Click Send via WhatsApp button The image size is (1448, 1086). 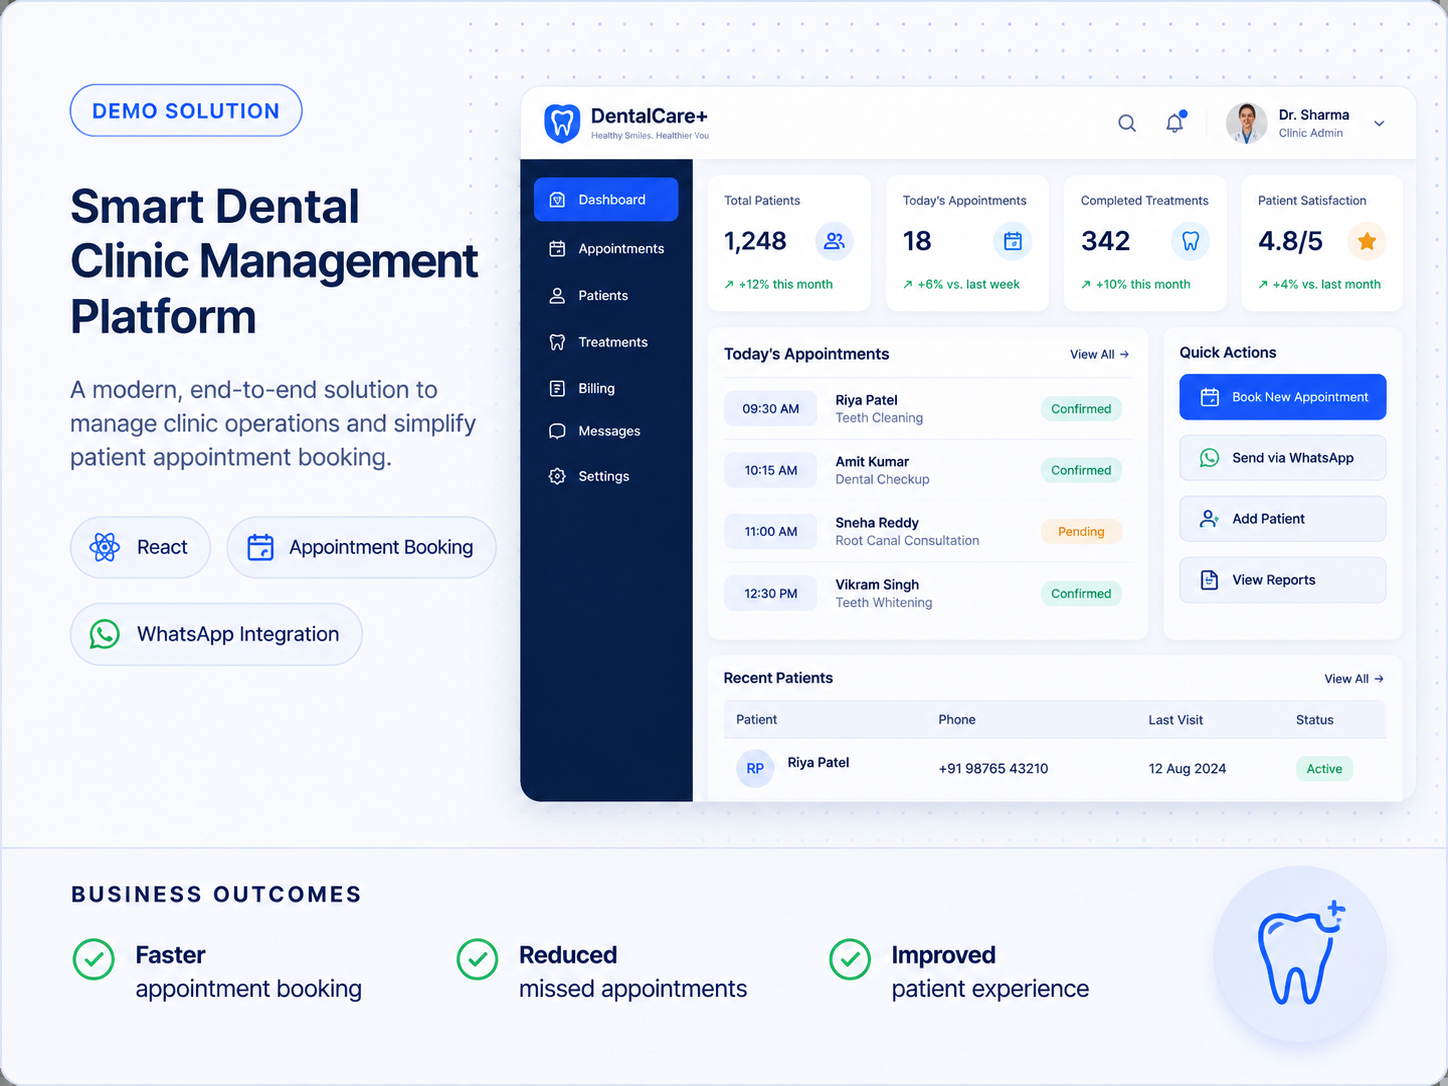coord(1283,458)
